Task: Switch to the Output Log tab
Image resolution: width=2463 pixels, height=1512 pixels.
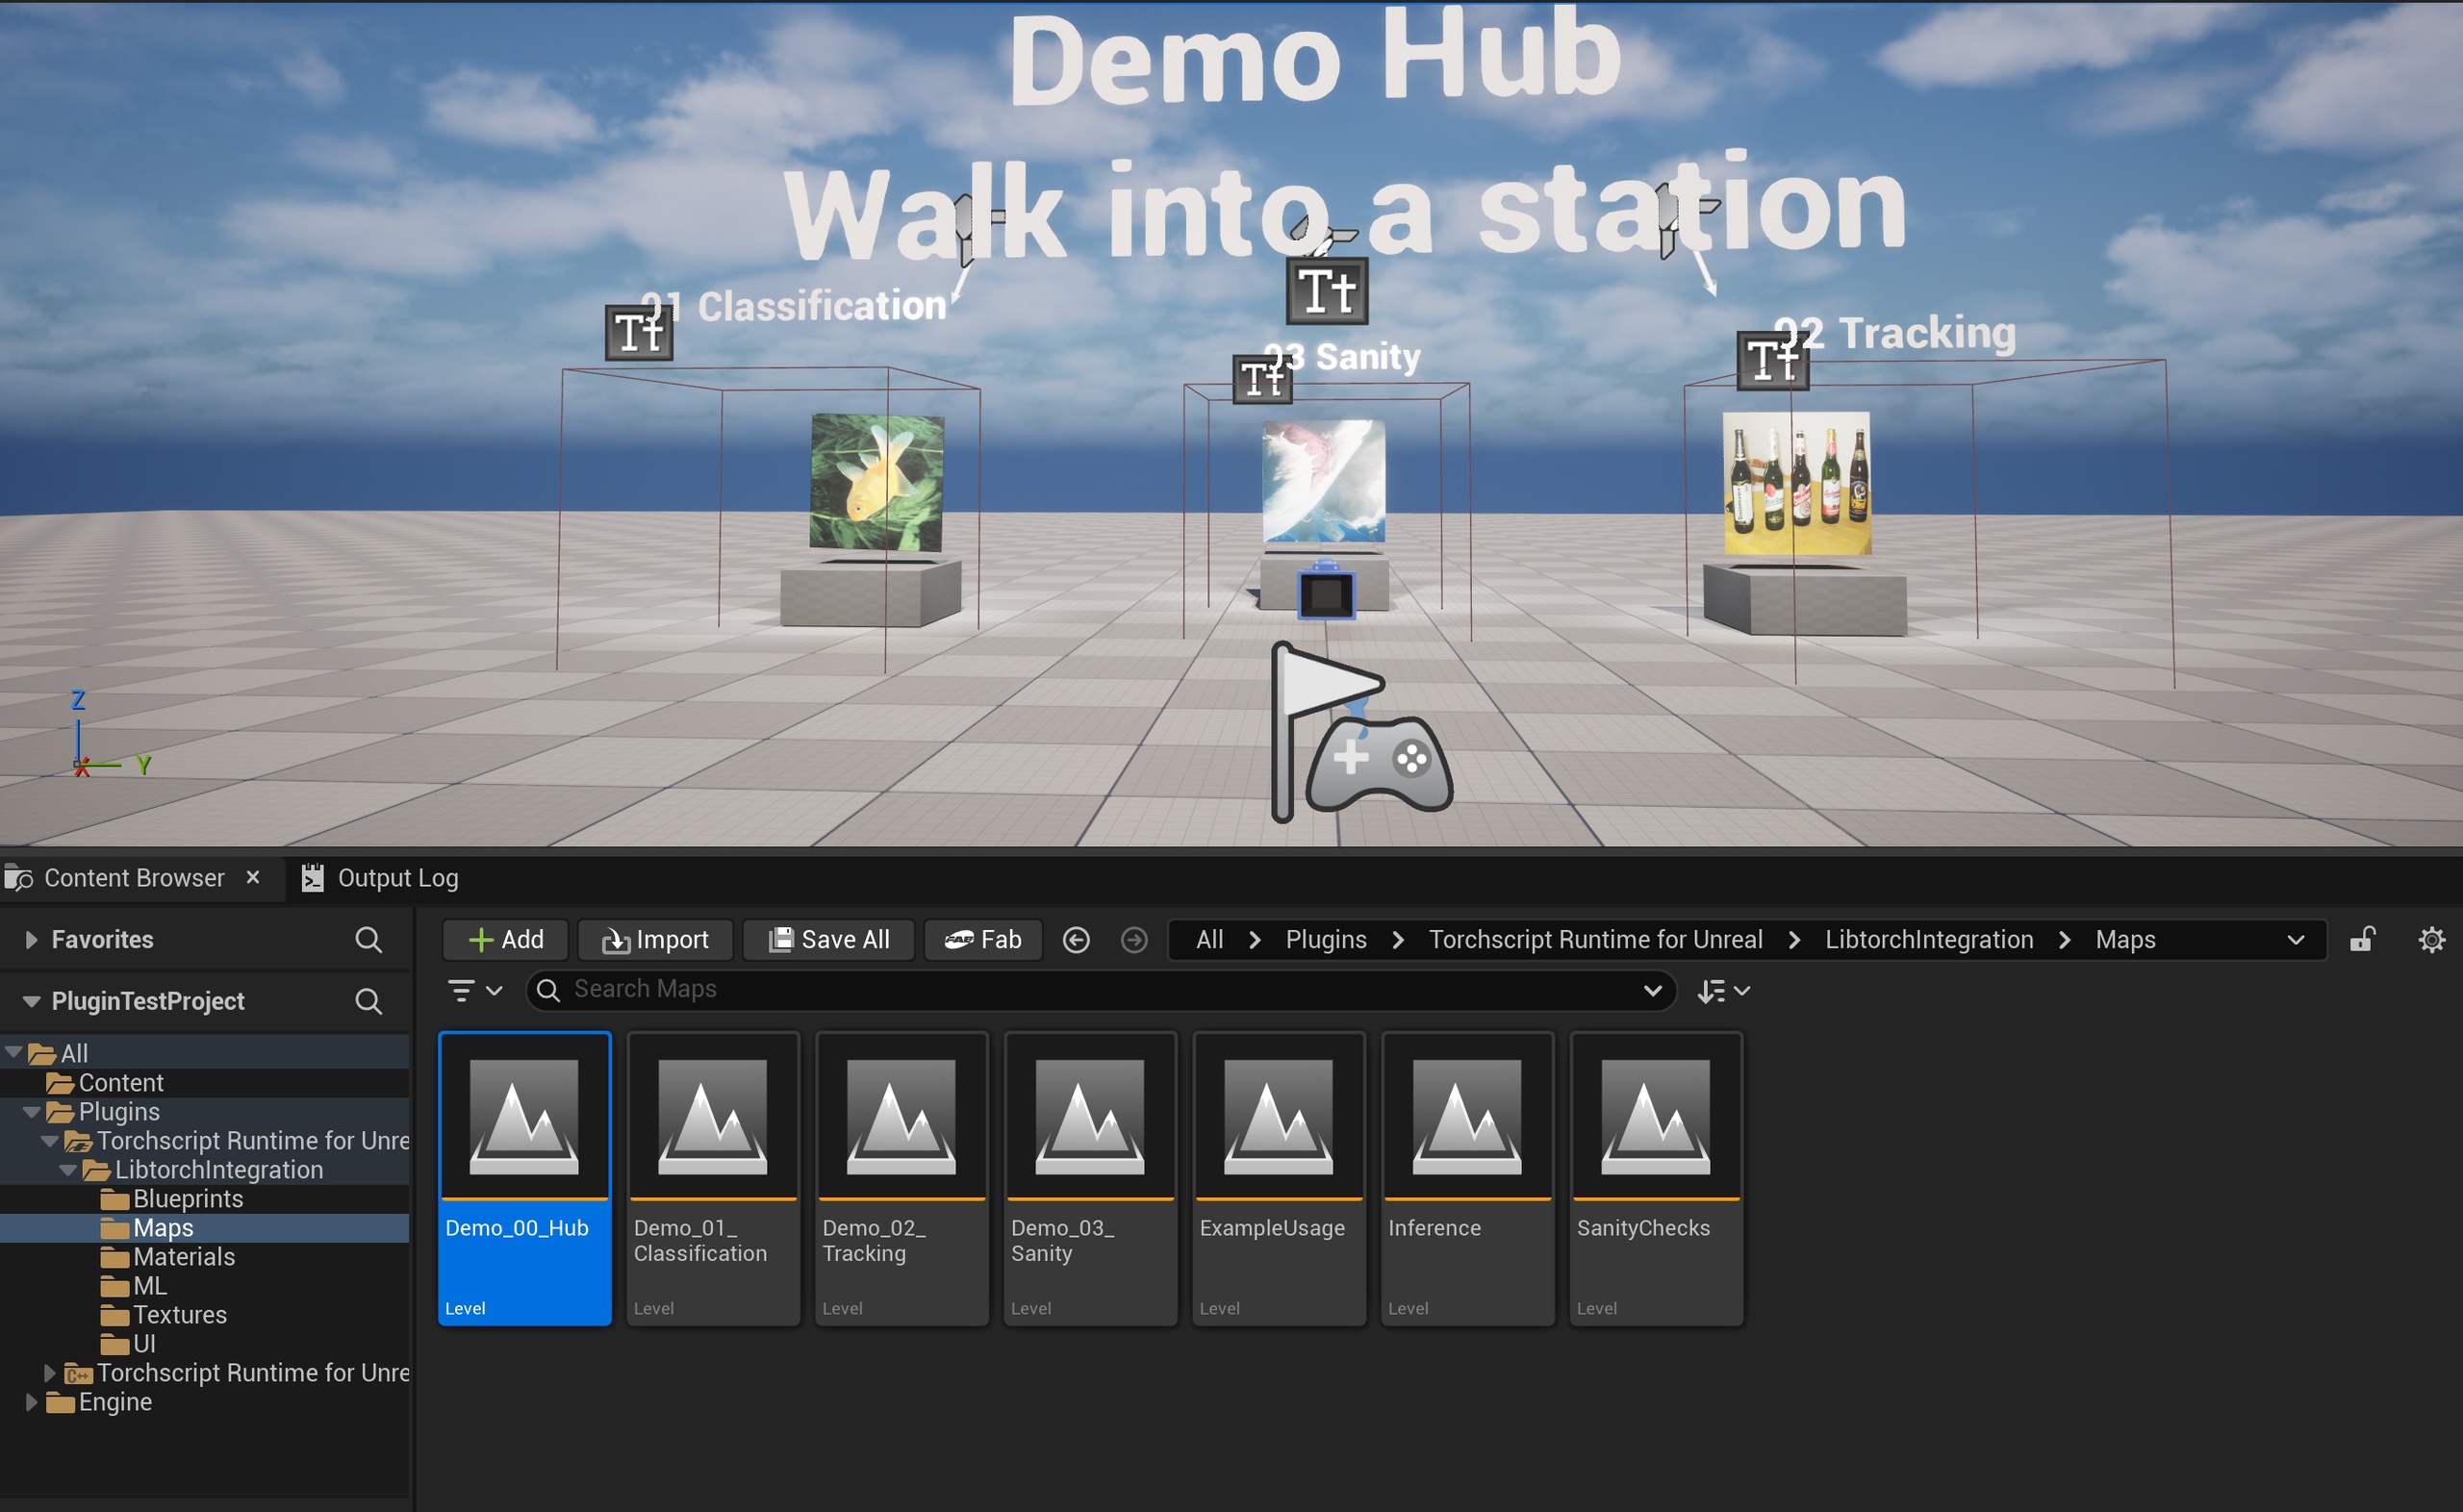Action: point(380,878)
